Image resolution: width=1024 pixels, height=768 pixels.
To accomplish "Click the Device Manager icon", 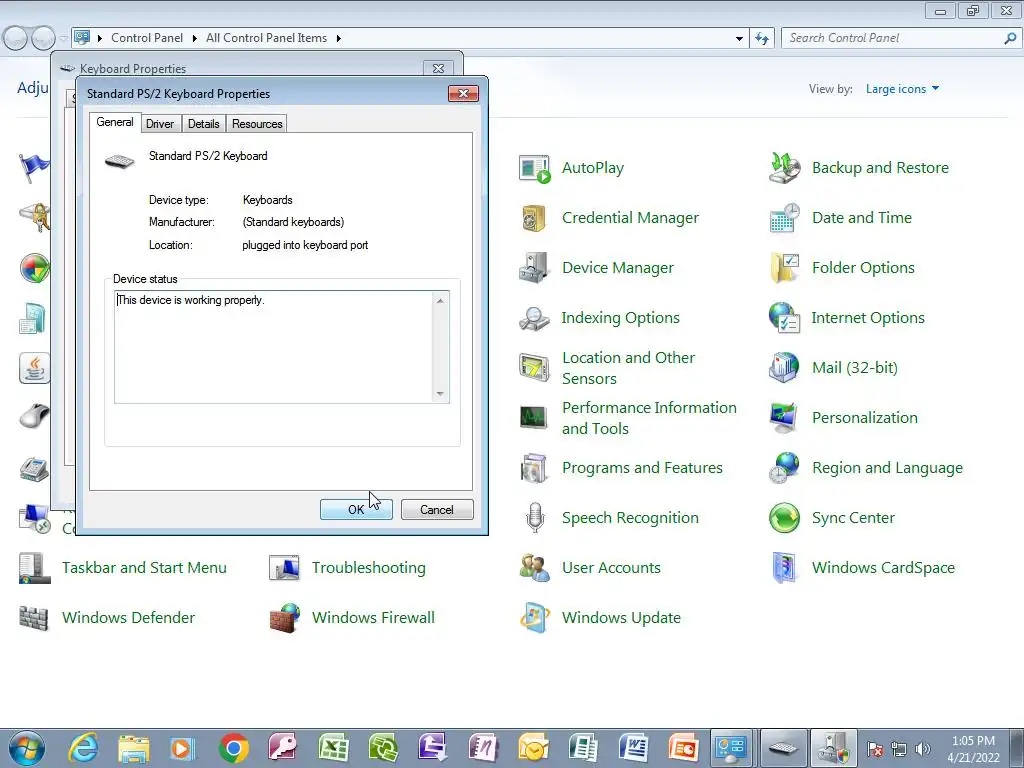I will pos(534,268).
